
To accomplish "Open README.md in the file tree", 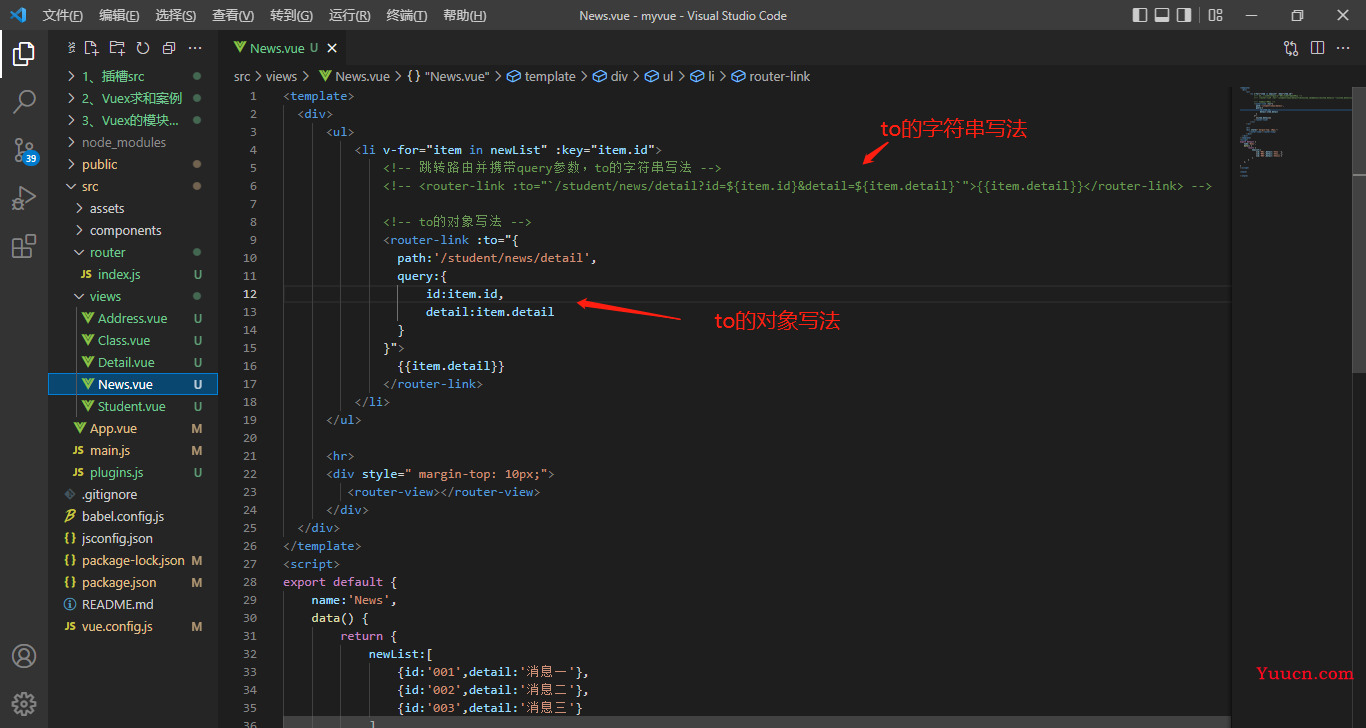I will [x=132, y=604].
